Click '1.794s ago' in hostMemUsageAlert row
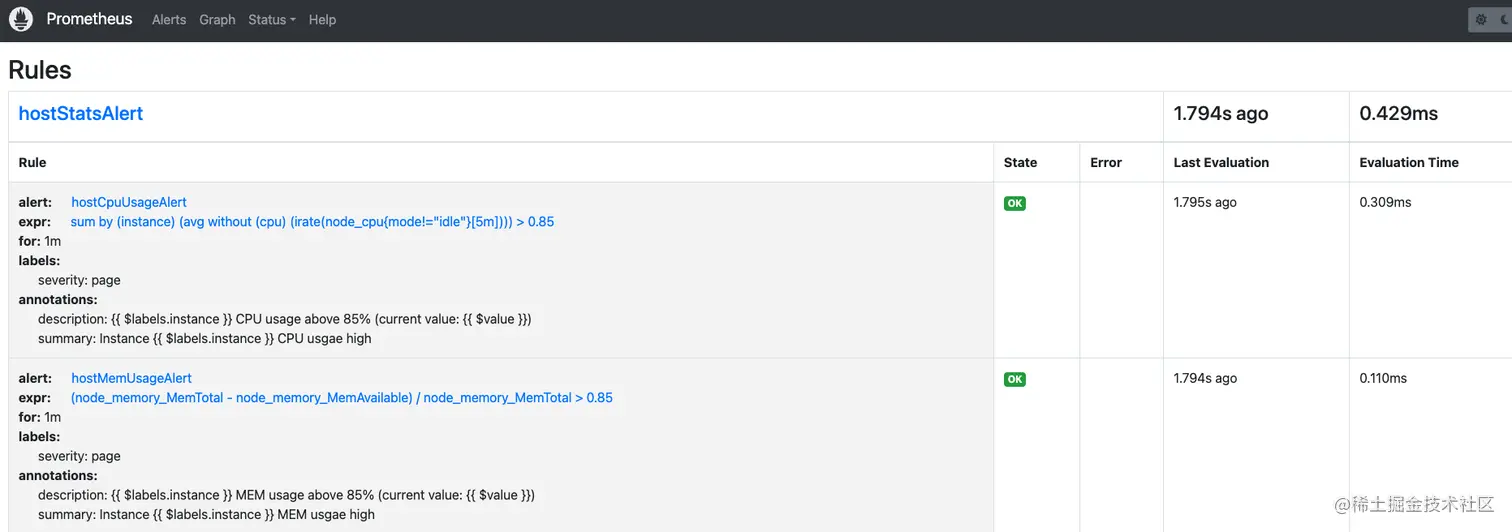Screen dimensions: 1512x532 (1205, 378)
